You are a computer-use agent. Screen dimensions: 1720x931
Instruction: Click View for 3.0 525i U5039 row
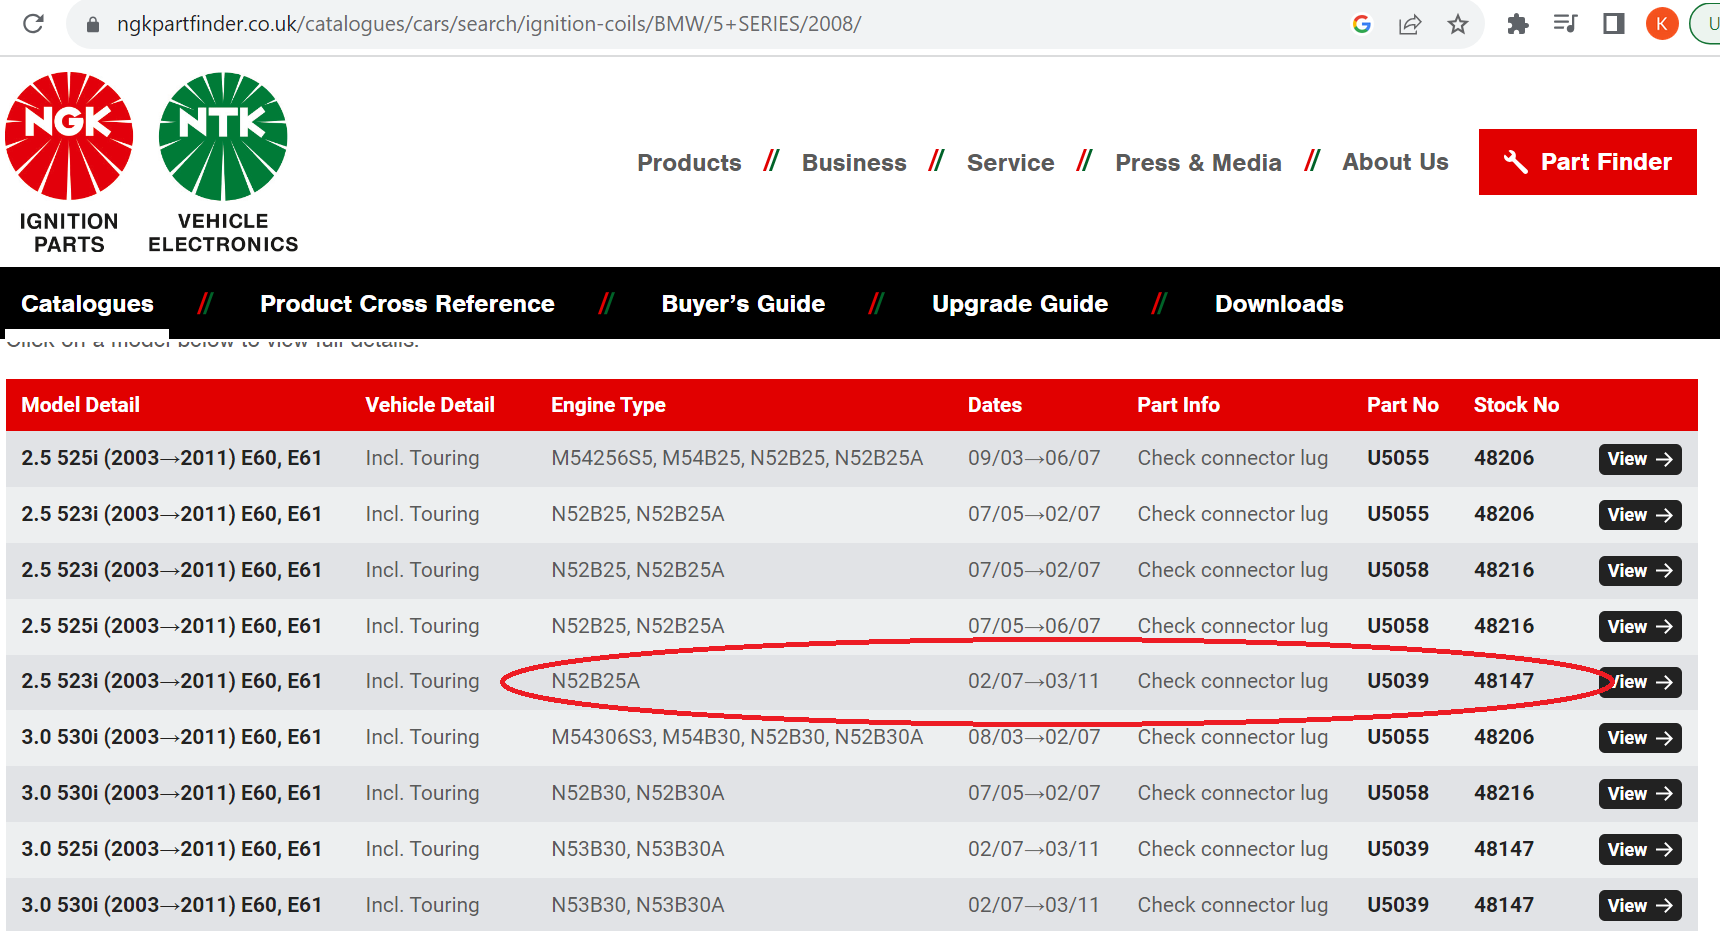(1639, 850)
